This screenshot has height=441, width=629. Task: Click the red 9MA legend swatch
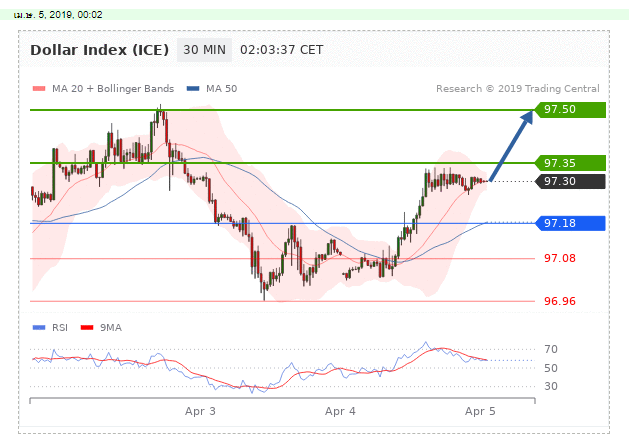pos(87,328)
